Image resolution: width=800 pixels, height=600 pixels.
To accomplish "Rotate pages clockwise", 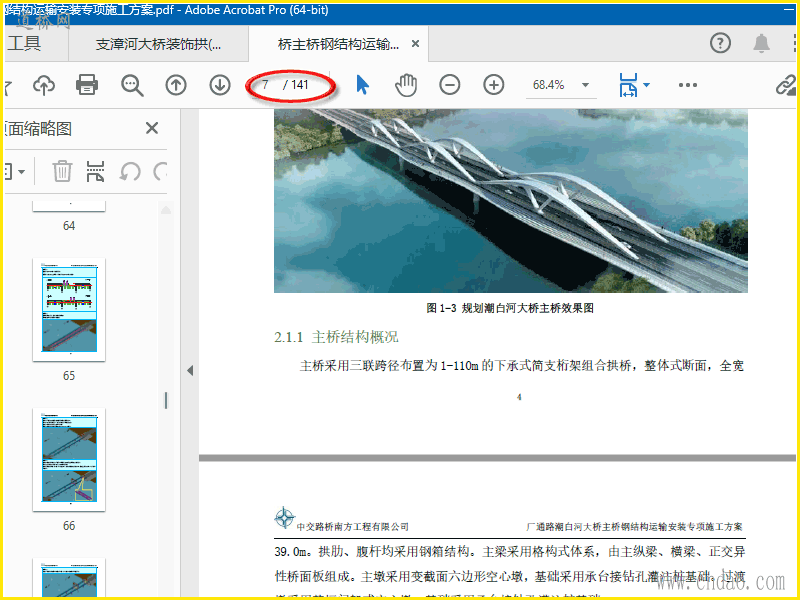I will click(x=160, y=171).
